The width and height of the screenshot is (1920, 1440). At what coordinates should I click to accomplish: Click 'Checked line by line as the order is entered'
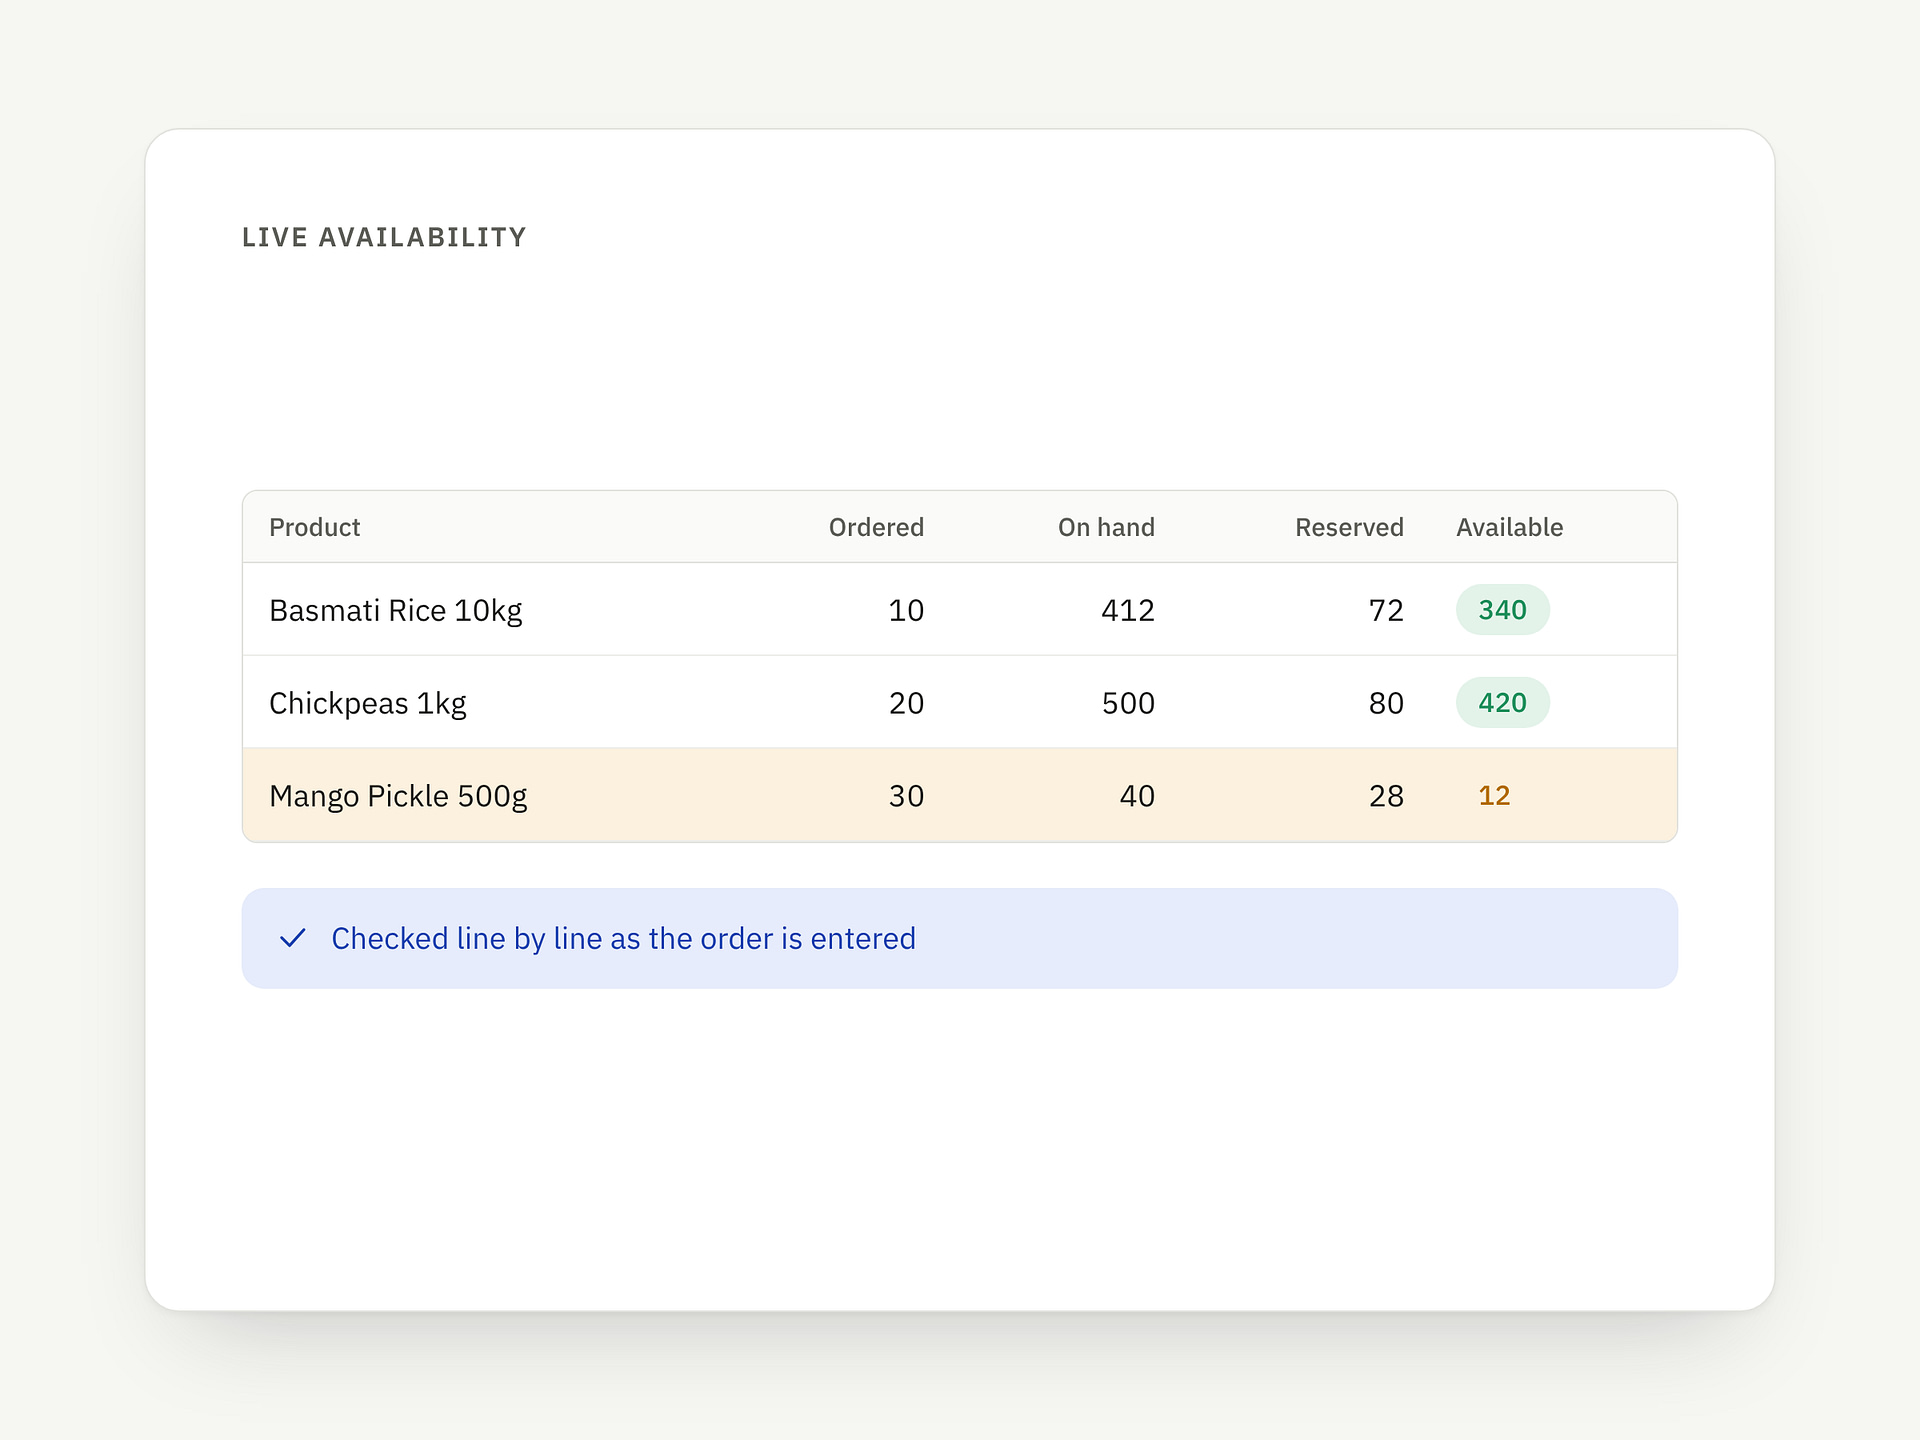[624, 938]
